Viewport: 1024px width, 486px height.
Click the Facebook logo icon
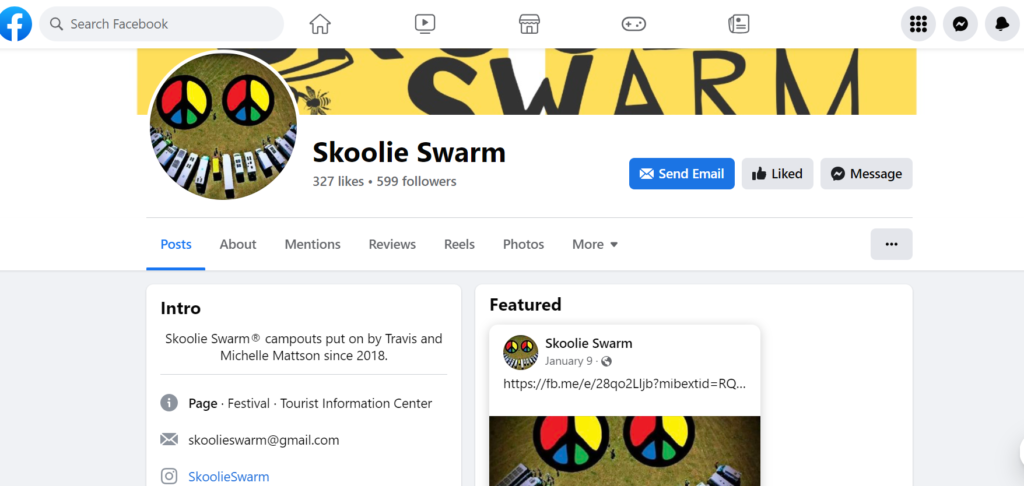tap(15, 24)
